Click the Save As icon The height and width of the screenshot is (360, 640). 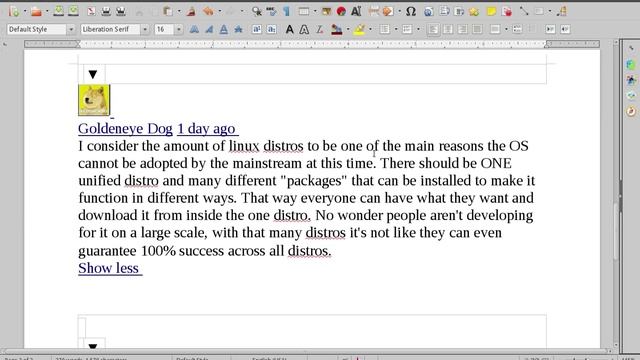coord(73,11)
